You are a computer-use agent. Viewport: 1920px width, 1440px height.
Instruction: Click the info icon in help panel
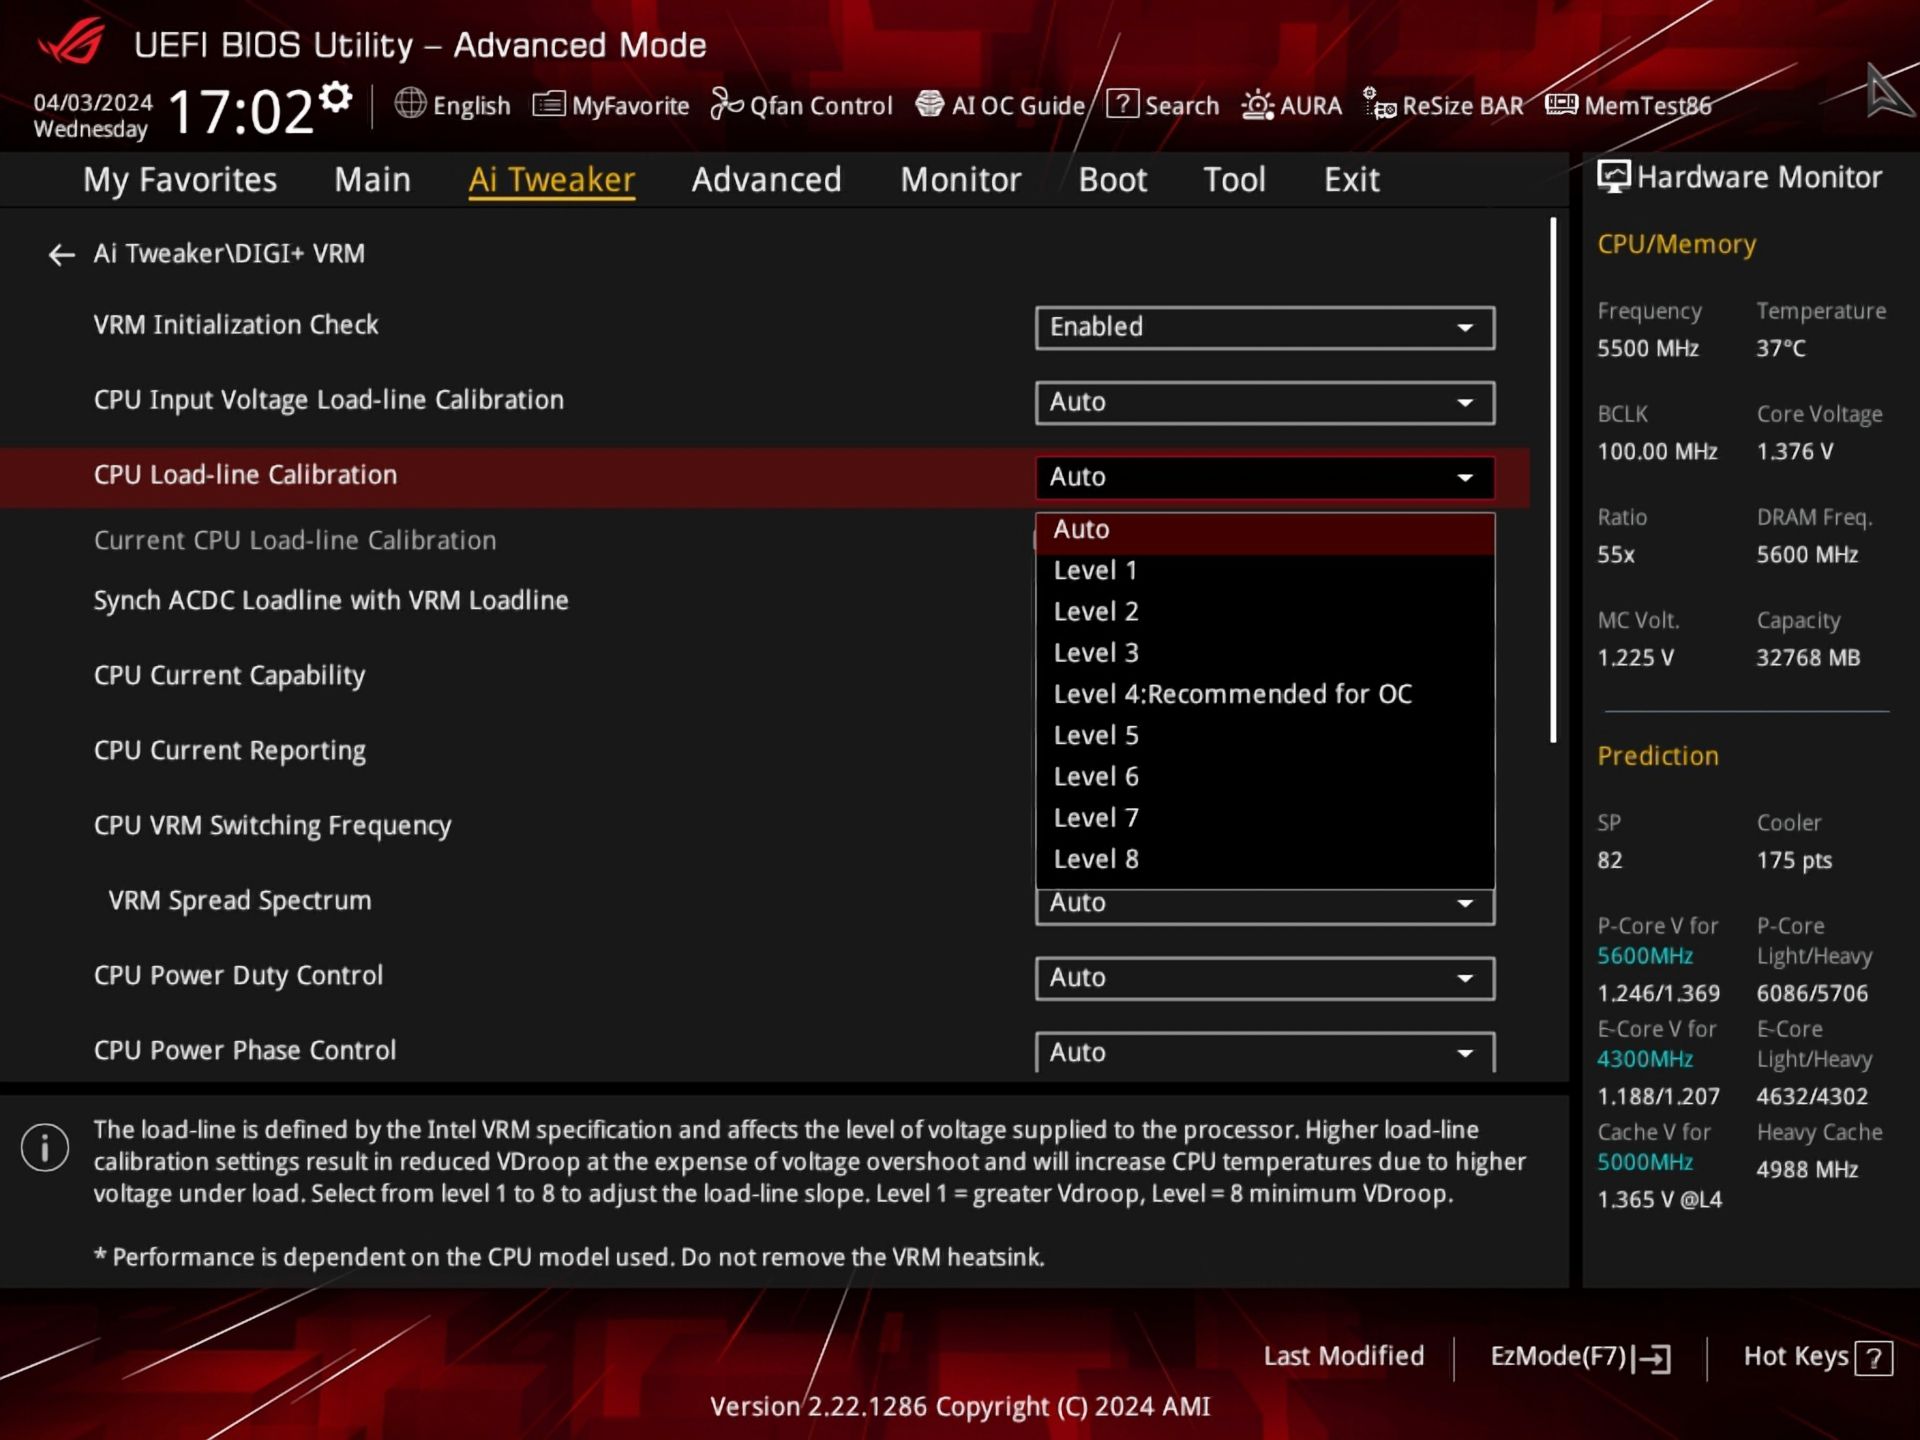pos(45,1147)
